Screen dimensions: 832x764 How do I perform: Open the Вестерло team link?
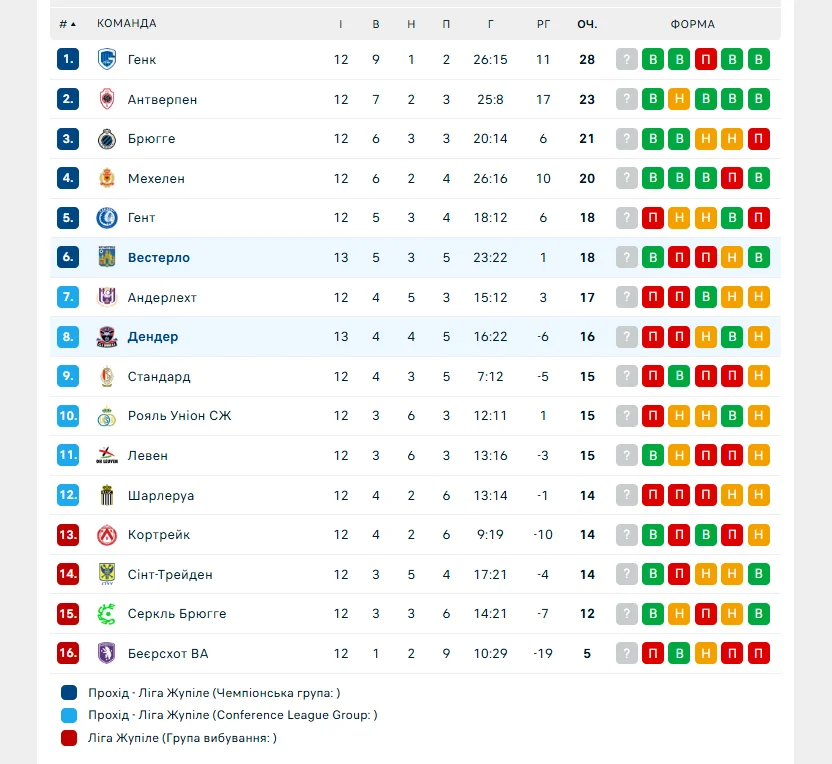click(158, 258)
